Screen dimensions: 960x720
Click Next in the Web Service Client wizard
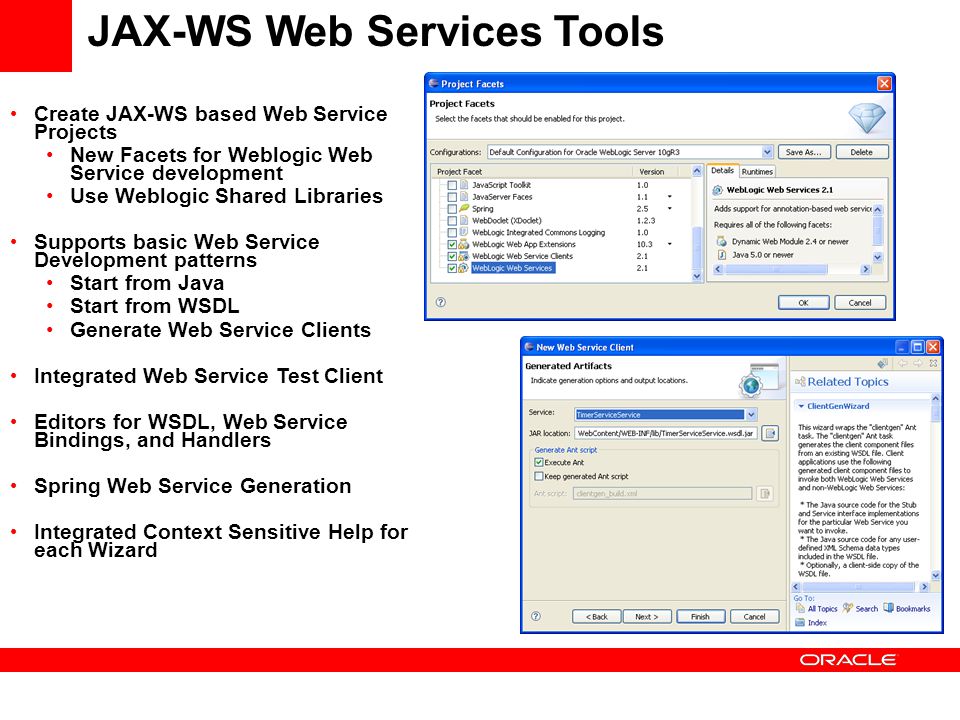(x=647, y=617)
